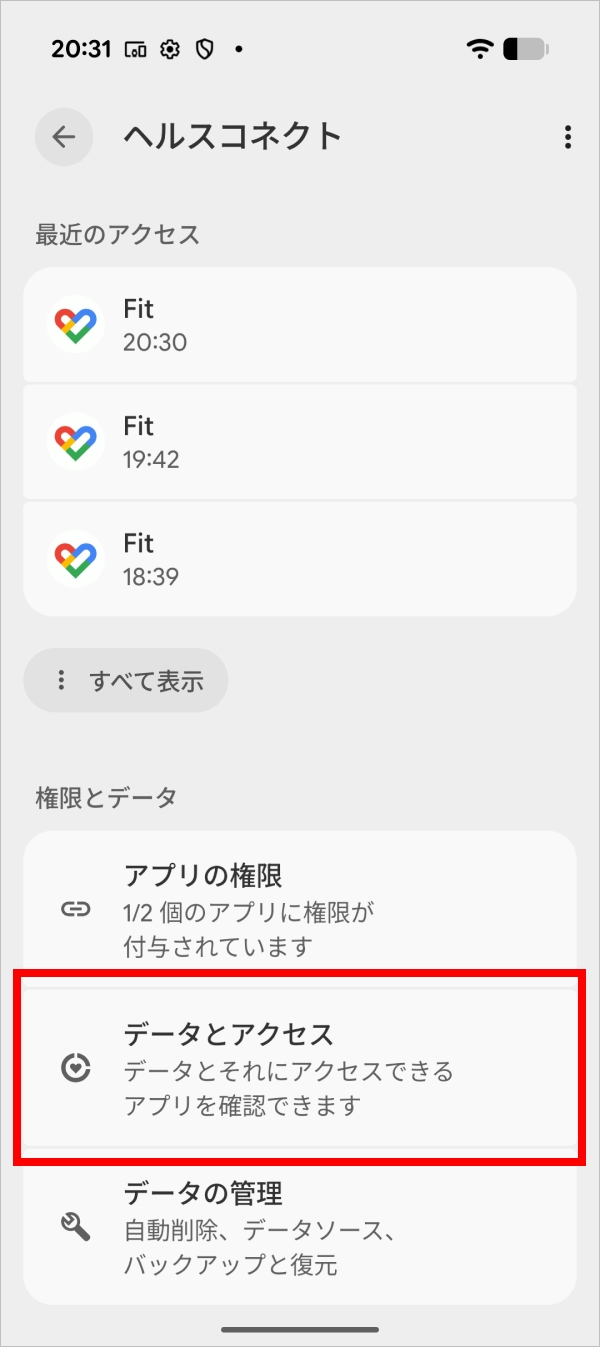Tap the Wi-Fi status icon
Screen dimensions: 600x1347
(479, 48)
